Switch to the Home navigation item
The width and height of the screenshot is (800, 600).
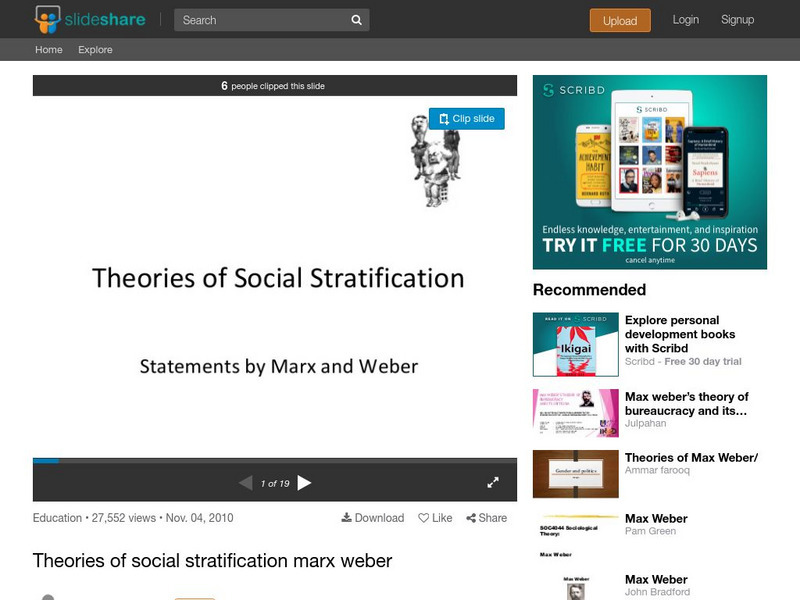(x=48, y=48)
